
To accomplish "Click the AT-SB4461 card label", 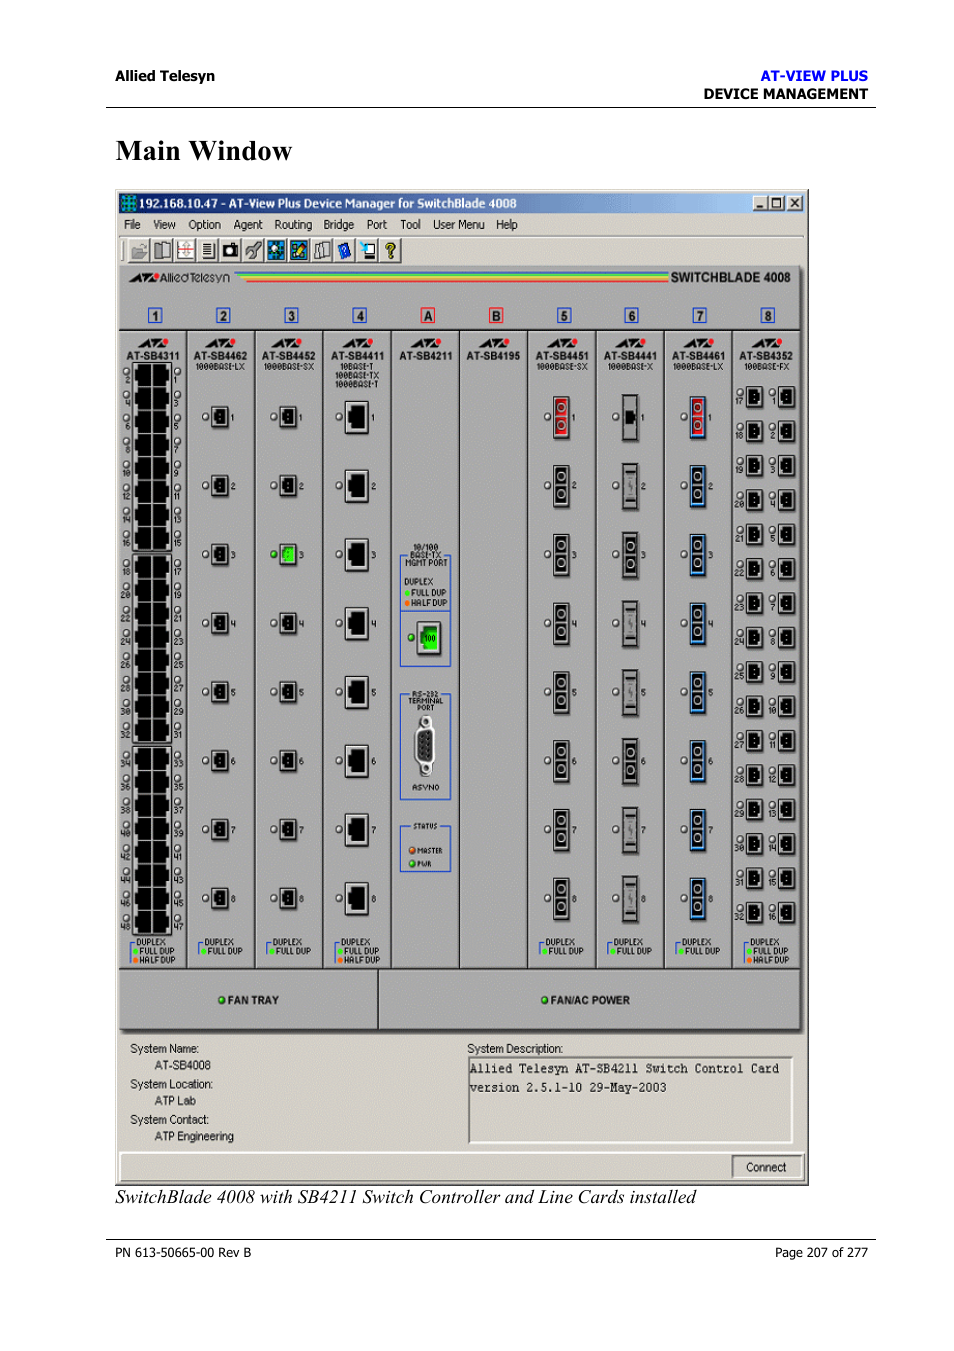I will [698, 355].
